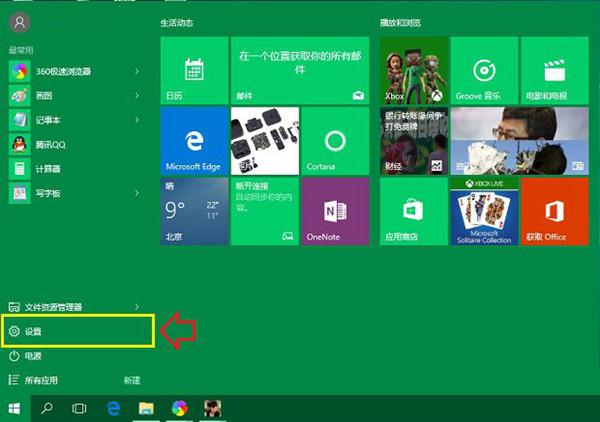600x422 pixels.
Task: Open the 日历 calendar tile
Action: (194, 70)
